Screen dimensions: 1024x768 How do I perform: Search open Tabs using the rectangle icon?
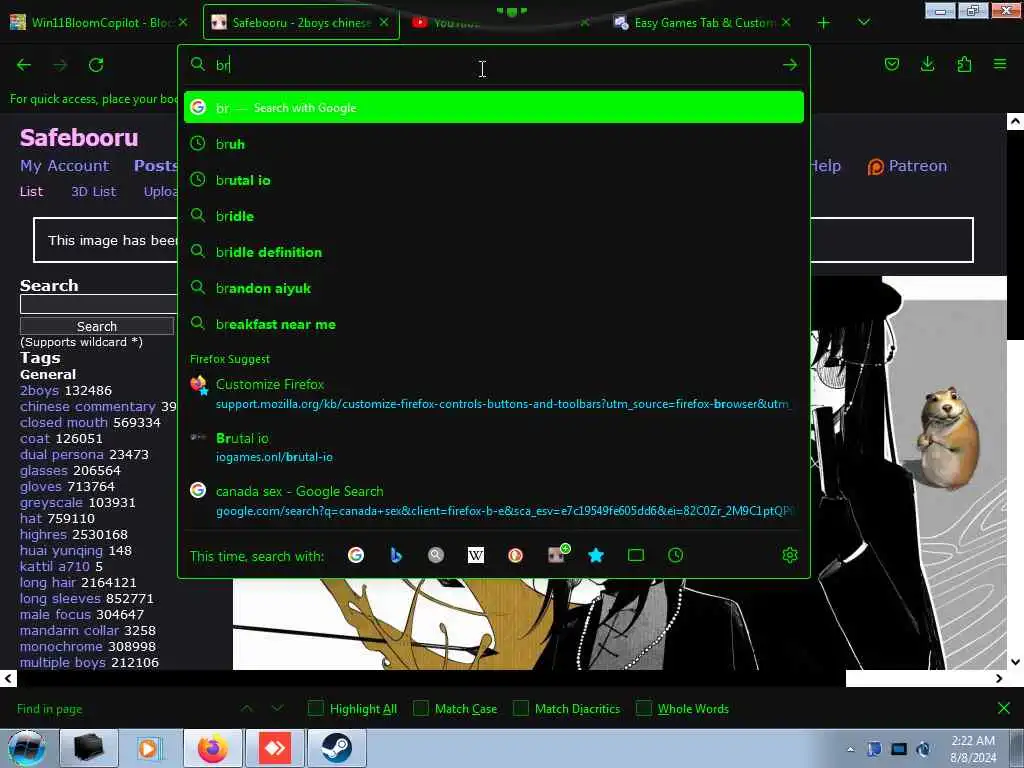[635, 555]
